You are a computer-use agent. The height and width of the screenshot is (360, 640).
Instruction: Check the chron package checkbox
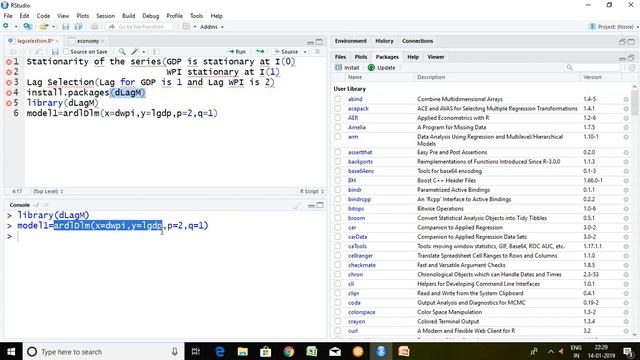338,275
